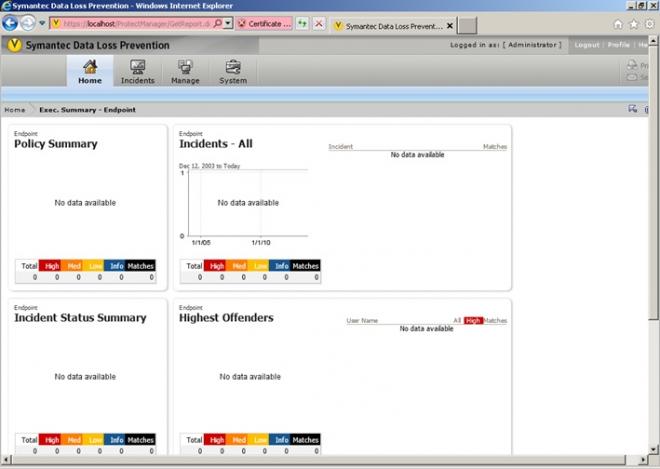Click the red Stop loading icon
This screenshot has width=660, height=469.
pyautogui.click(x=319, y=24)
